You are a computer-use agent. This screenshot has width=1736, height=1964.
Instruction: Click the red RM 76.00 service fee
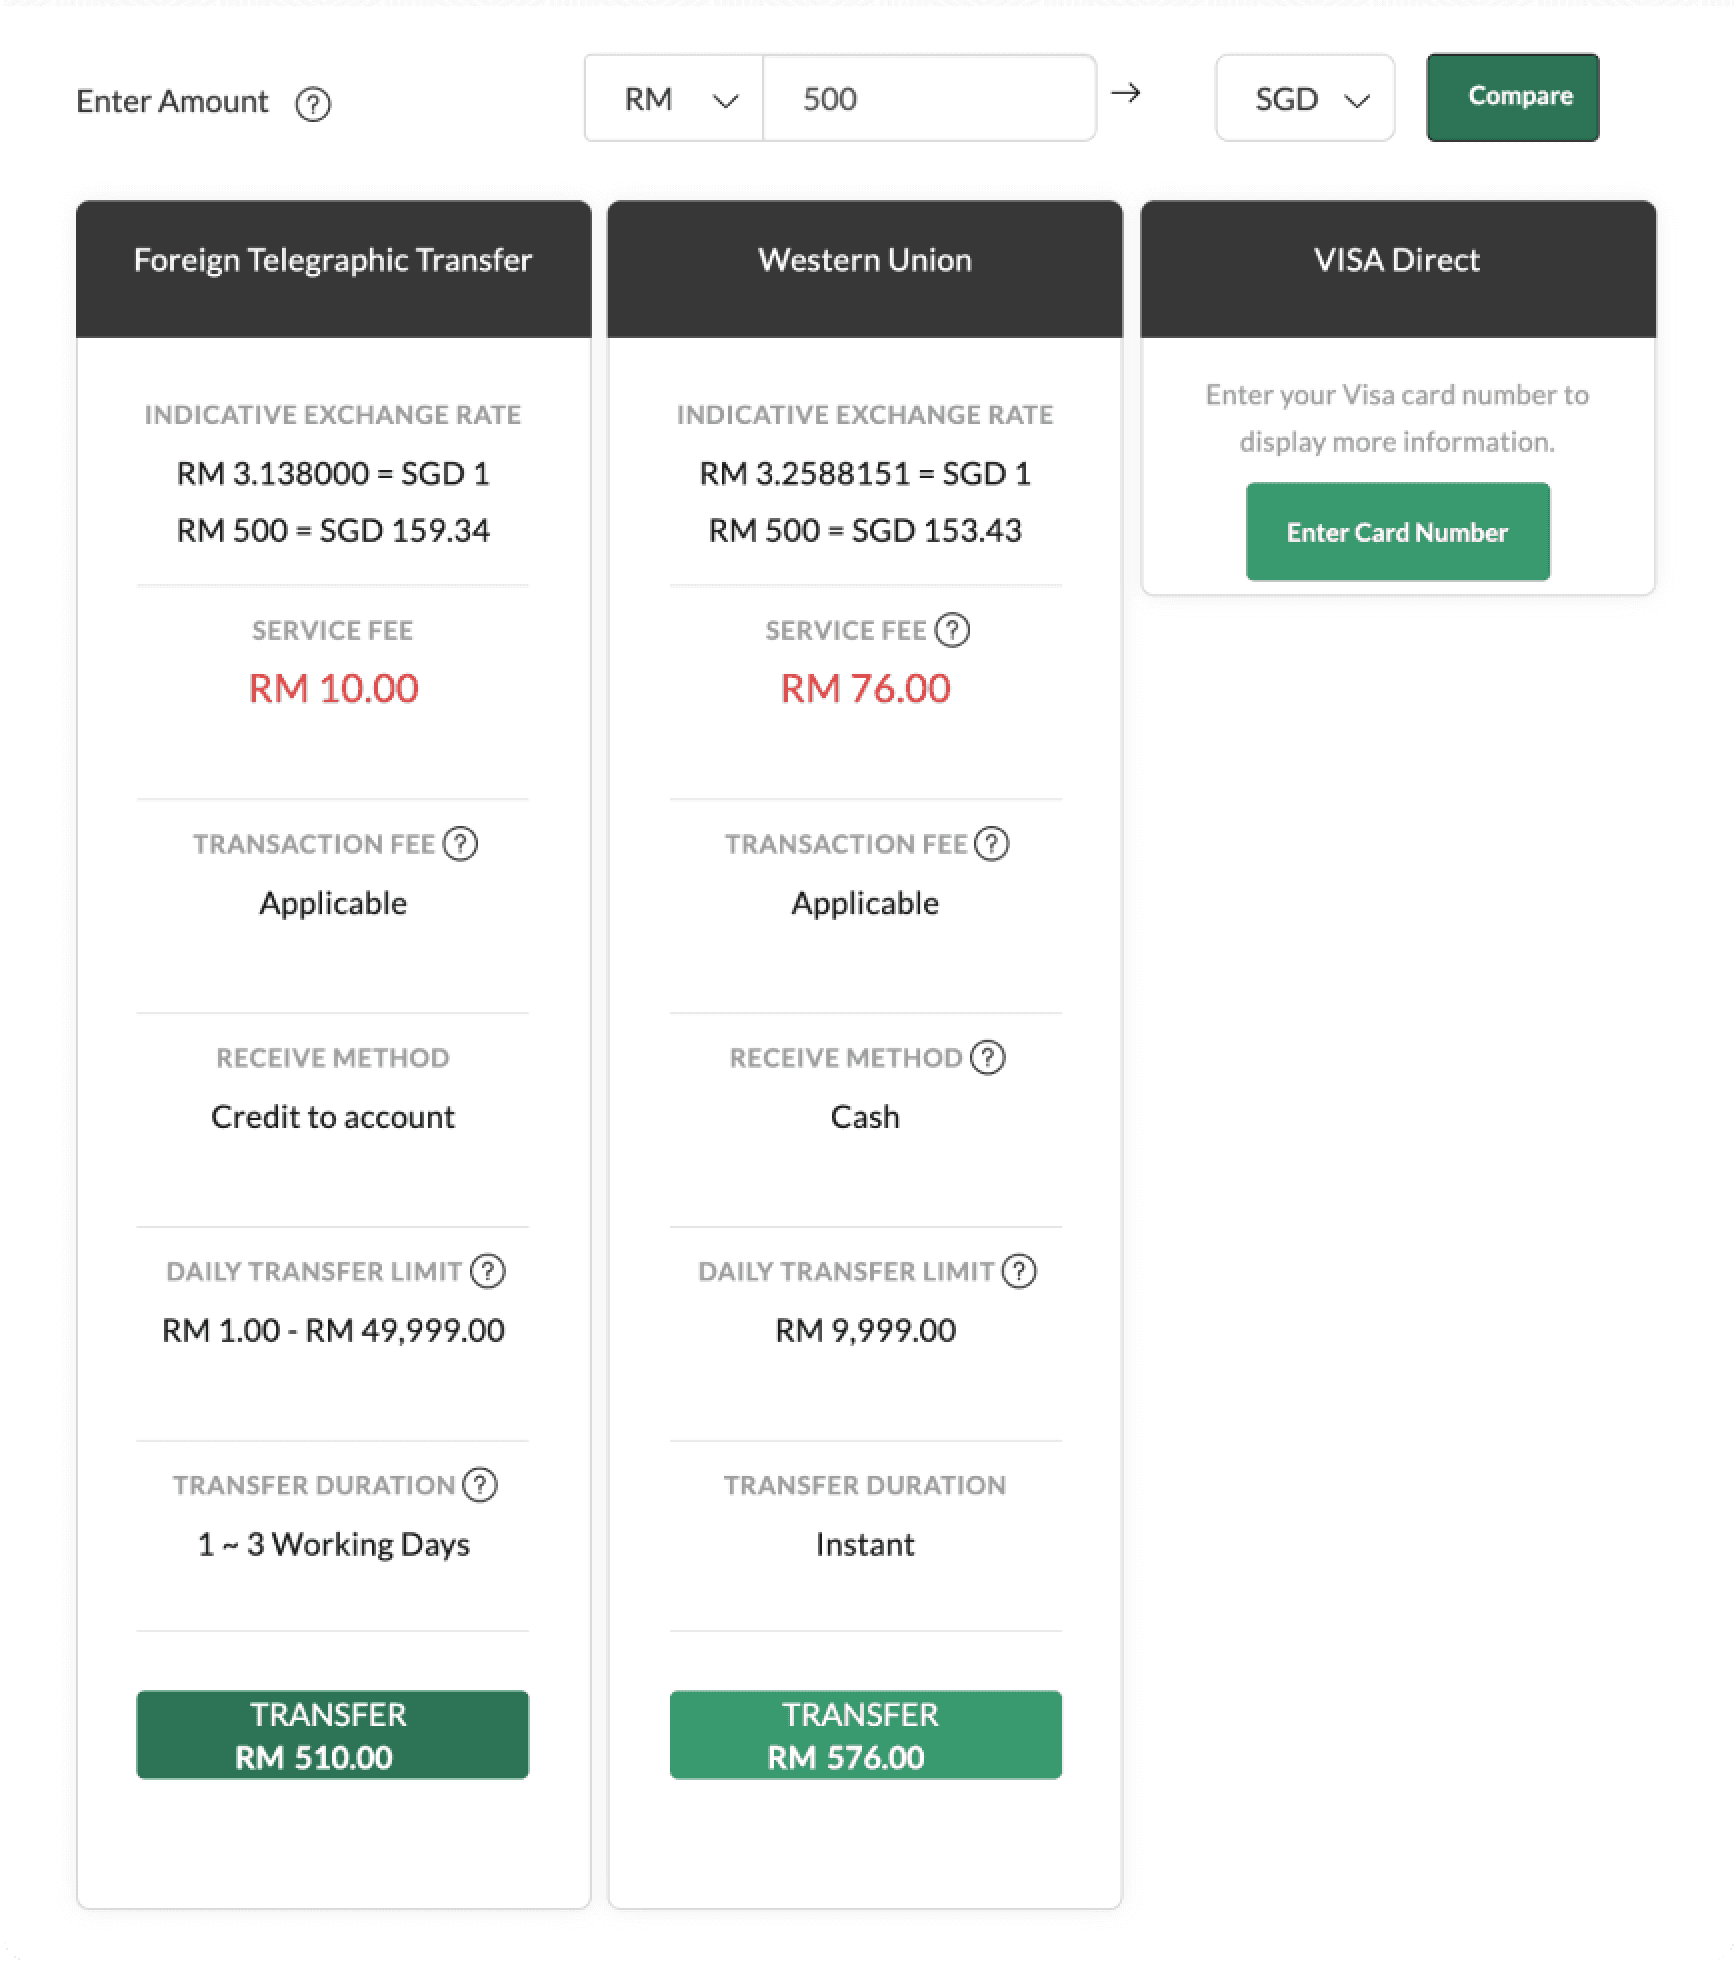tap(865, 688)
